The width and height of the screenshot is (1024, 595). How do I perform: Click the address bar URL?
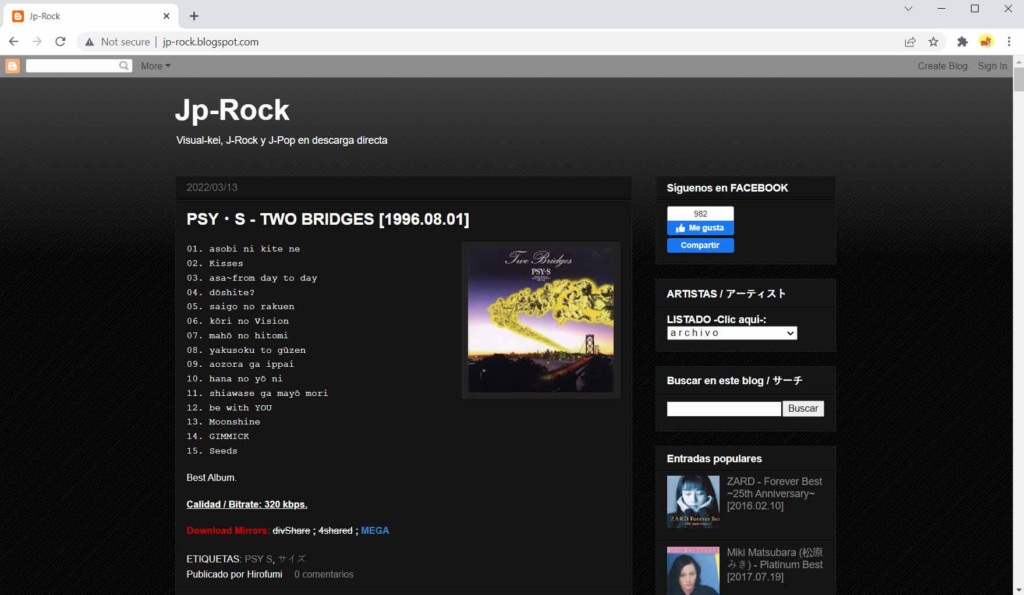coord(210,42)
